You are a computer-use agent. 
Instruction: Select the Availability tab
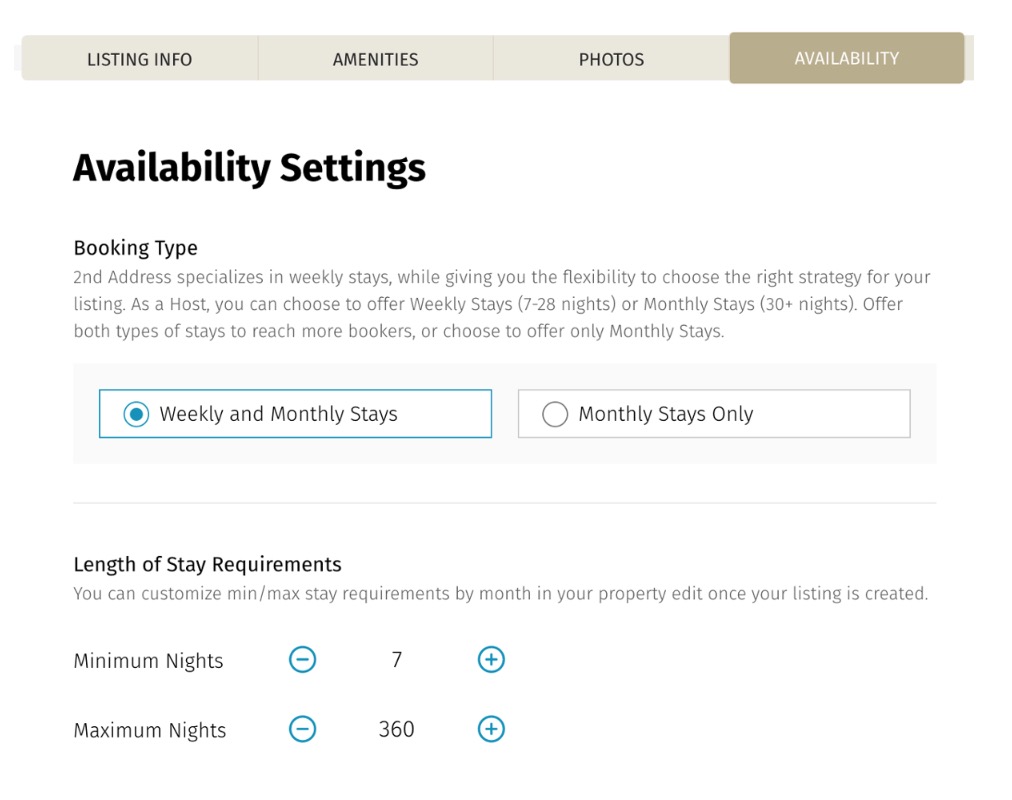(846, 58)
